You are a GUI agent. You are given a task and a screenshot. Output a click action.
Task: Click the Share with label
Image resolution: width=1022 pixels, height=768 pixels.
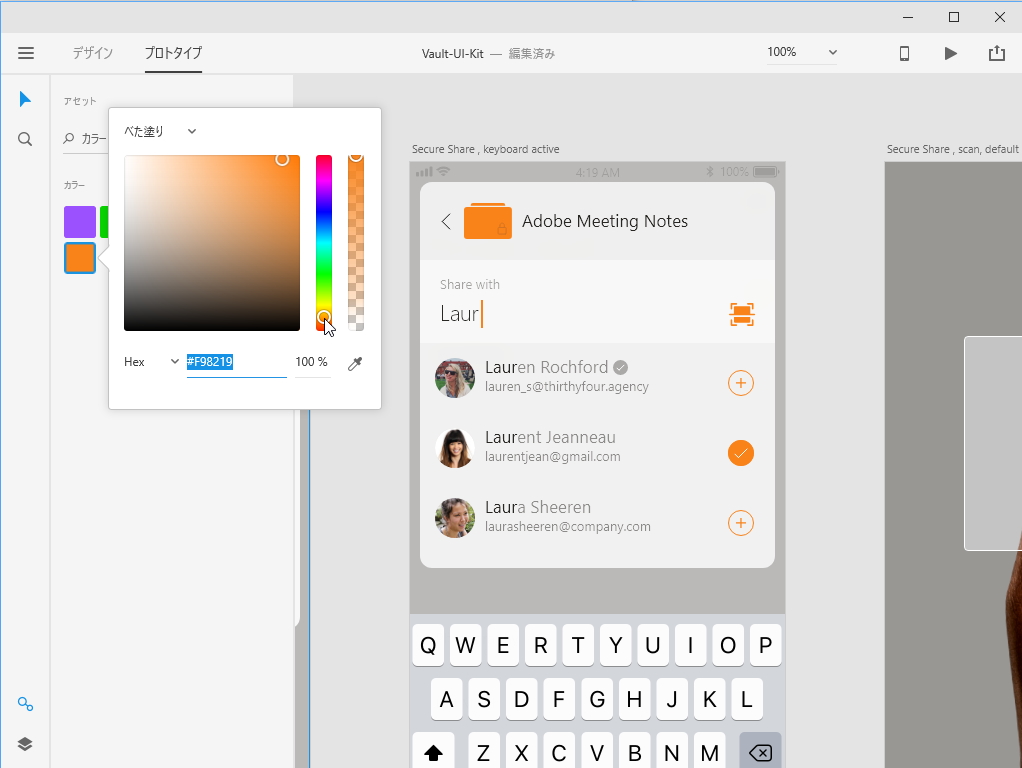point(470,285)
